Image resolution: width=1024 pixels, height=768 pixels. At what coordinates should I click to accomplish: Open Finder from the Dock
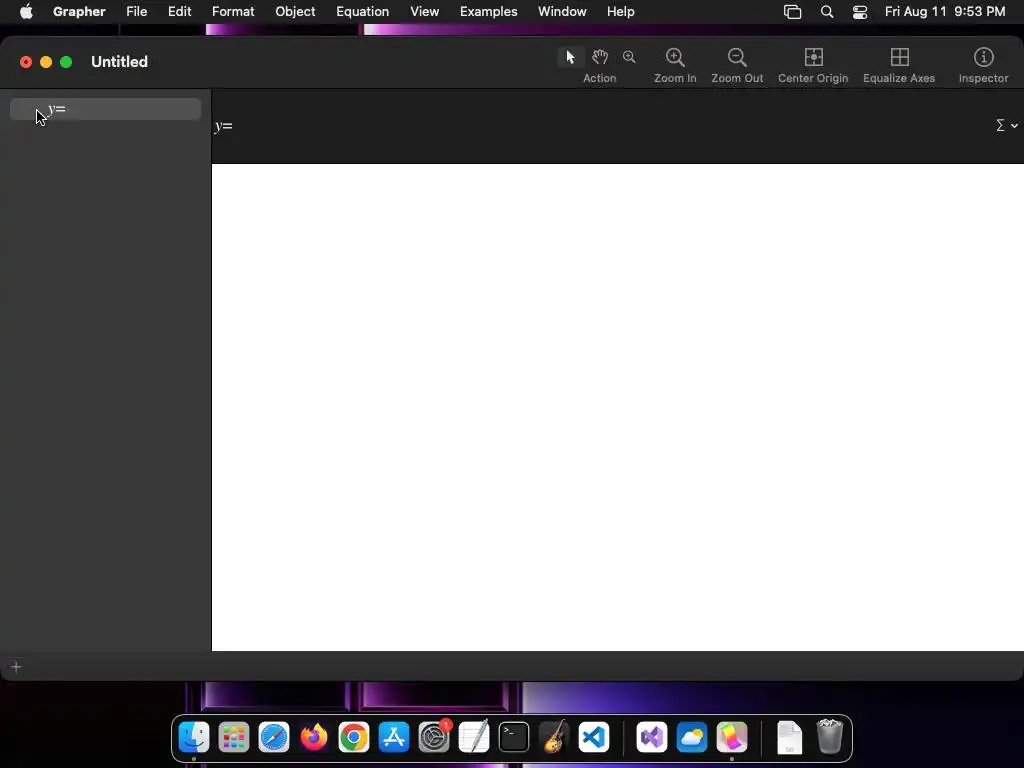point(194,737)
